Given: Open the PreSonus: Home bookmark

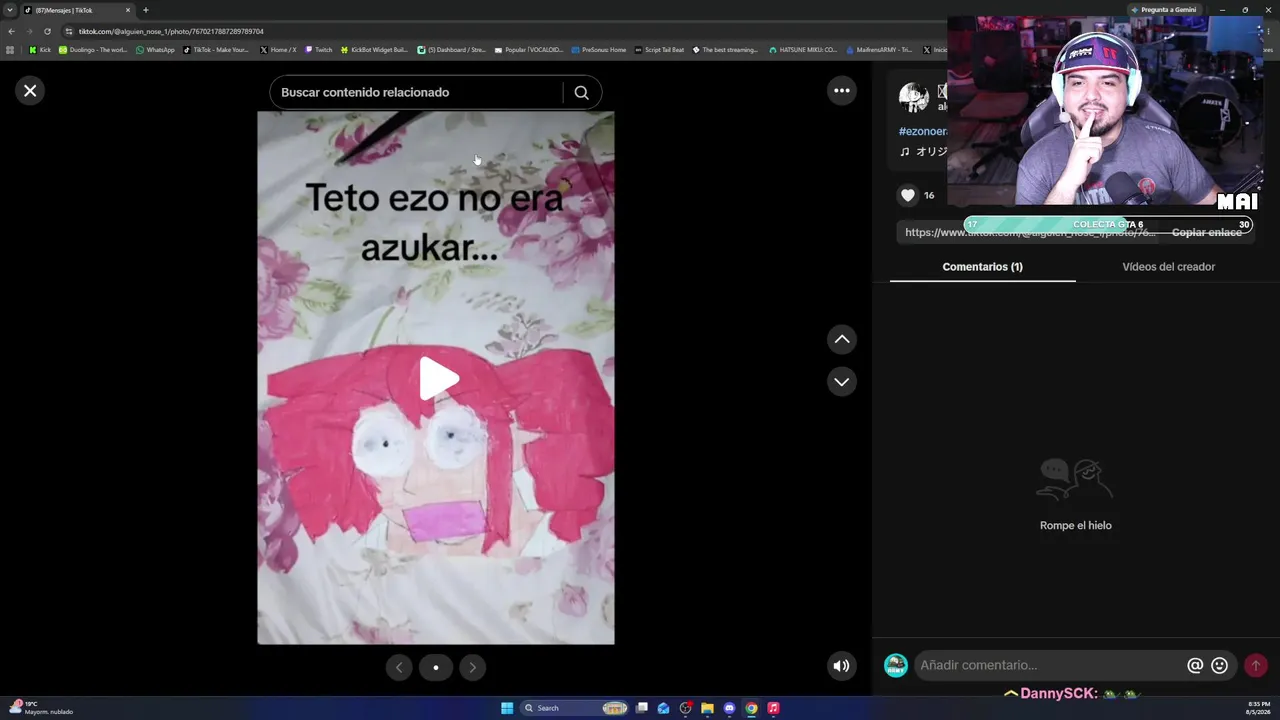Looking at the screenshot, I should (598, 50).
